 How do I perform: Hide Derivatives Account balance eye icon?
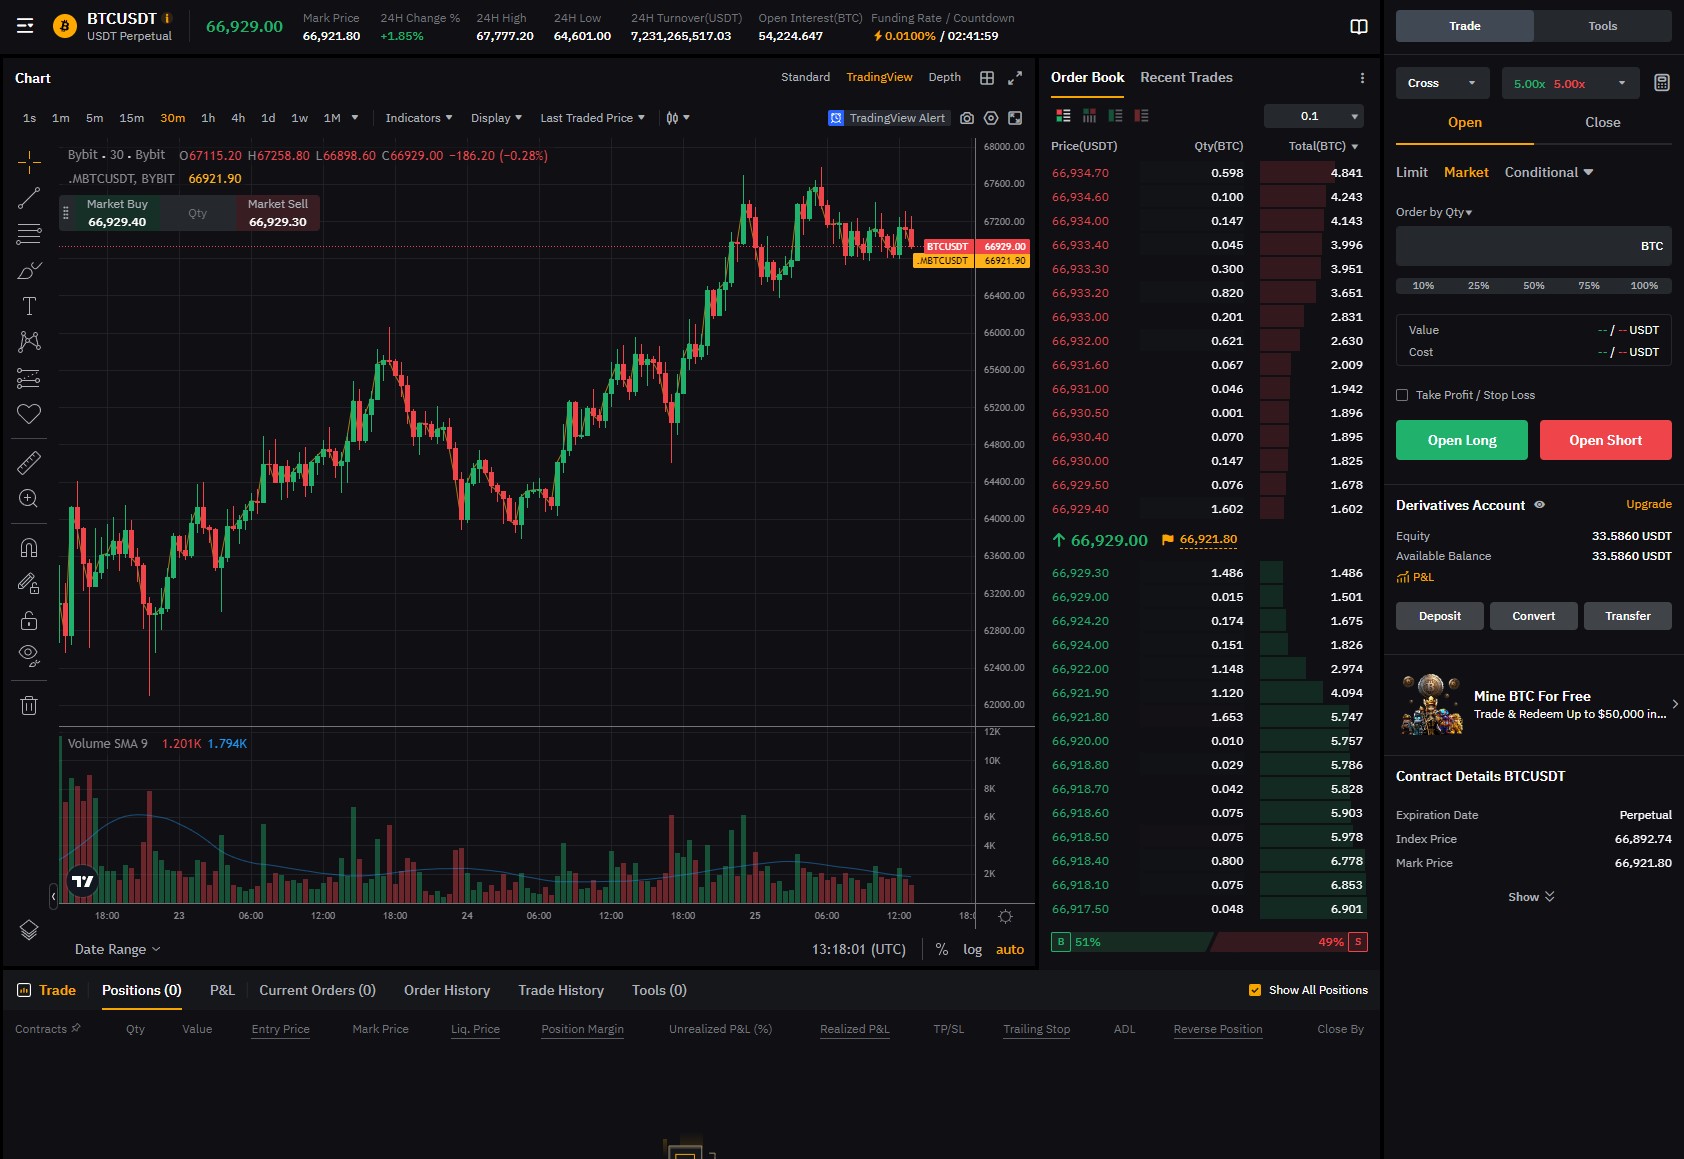pyautogui.click(x=1540, y=505)
